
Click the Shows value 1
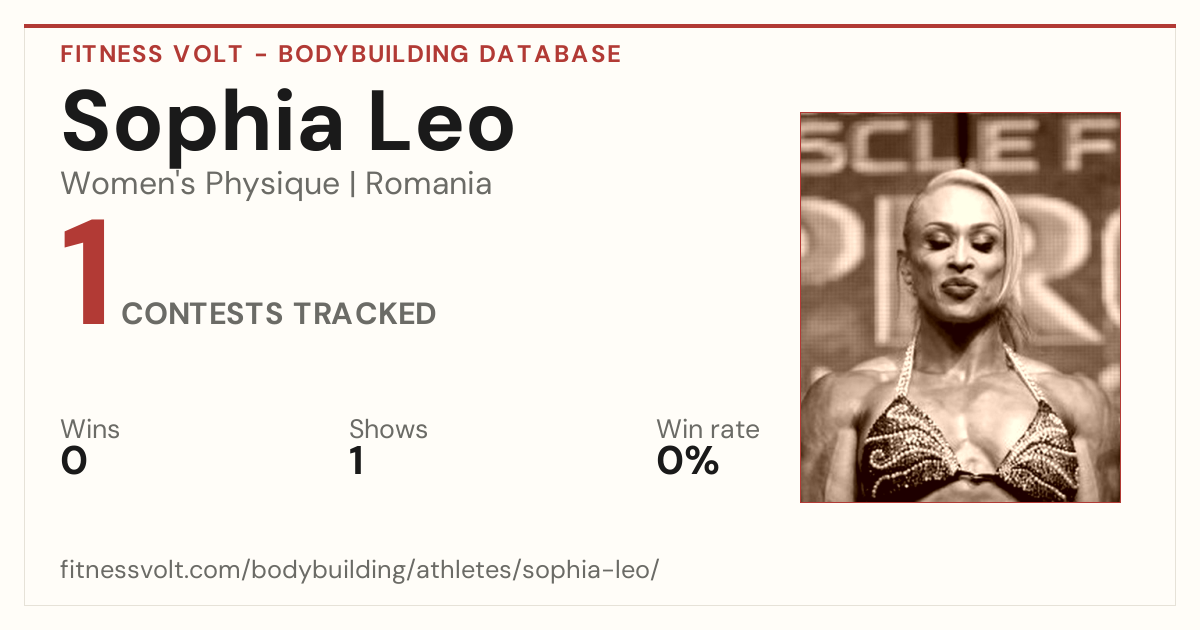(356, 461)
